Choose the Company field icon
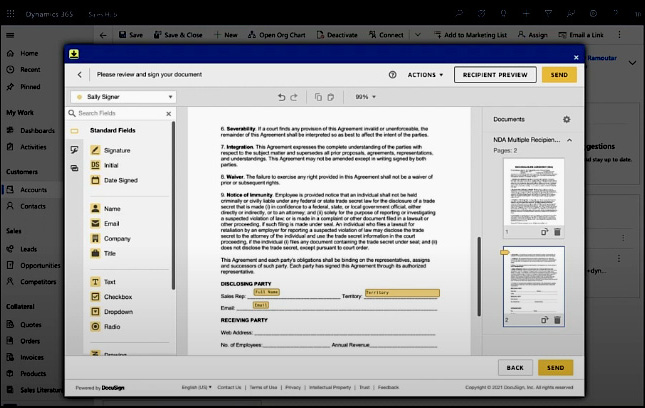Screen dimensions: 645x408 click(95, 238)
